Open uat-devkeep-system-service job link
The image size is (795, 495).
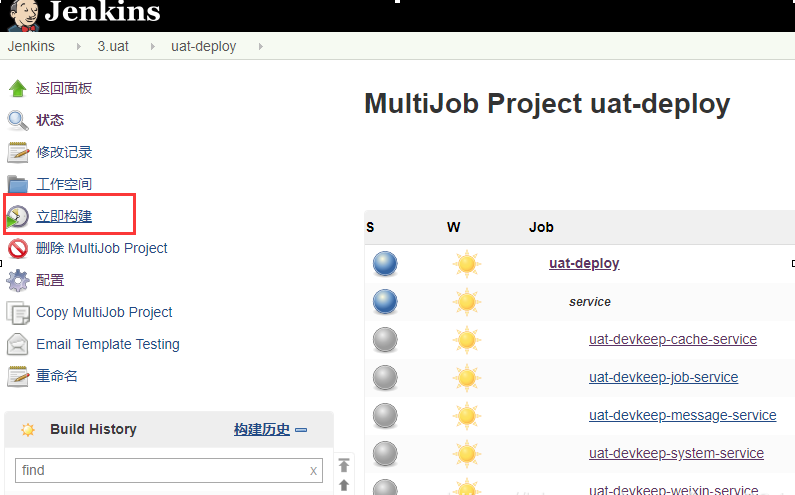pyautogui.click(x=676, y=453)
